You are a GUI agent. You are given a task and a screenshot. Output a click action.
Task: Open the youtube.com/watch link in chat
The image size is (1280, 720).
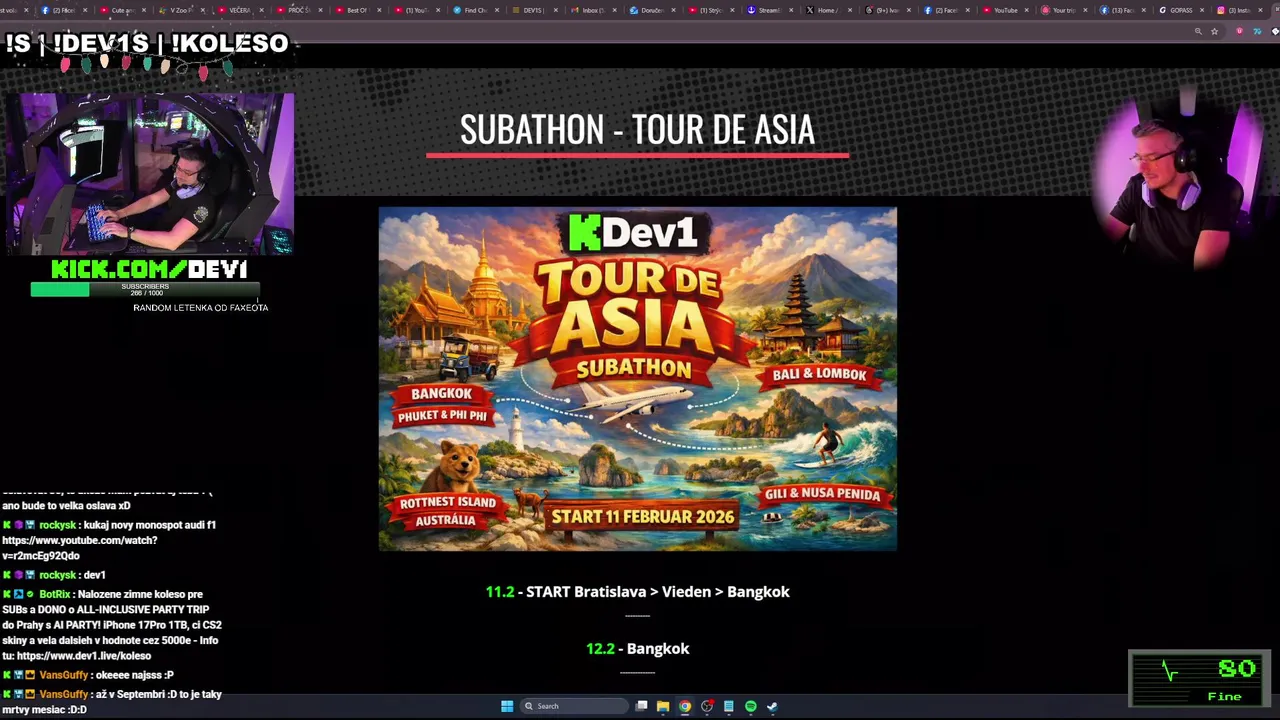pos(80,548)
